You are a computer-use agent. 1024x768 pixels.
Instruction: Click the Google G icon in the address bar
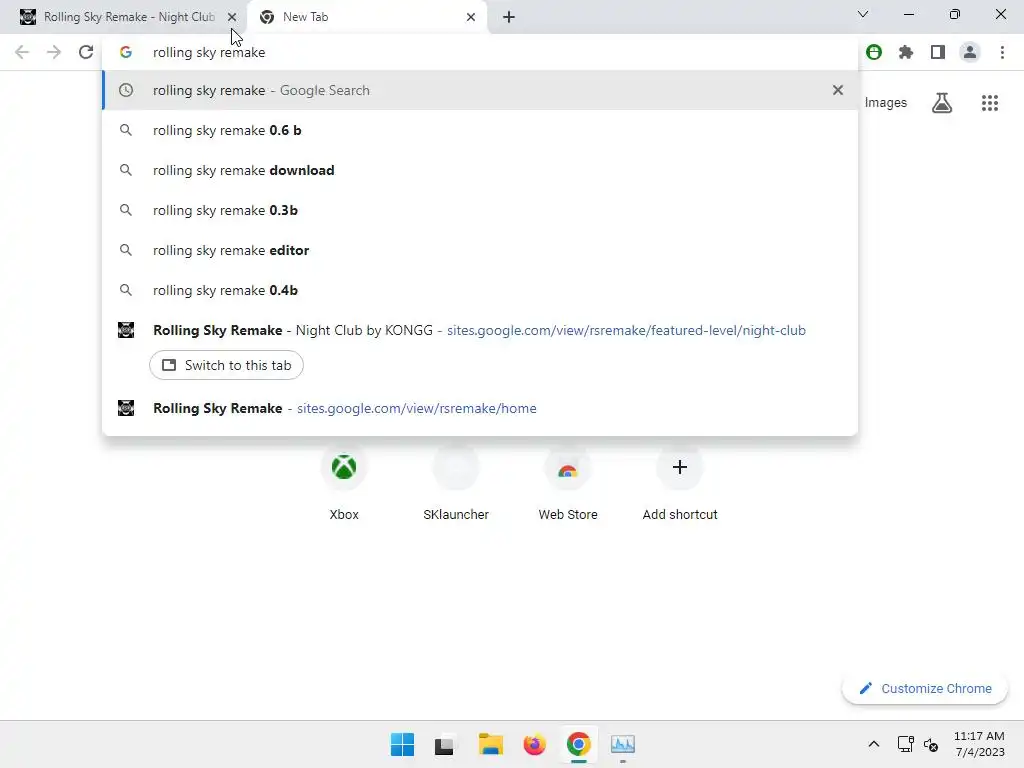(x=126, y=52)
